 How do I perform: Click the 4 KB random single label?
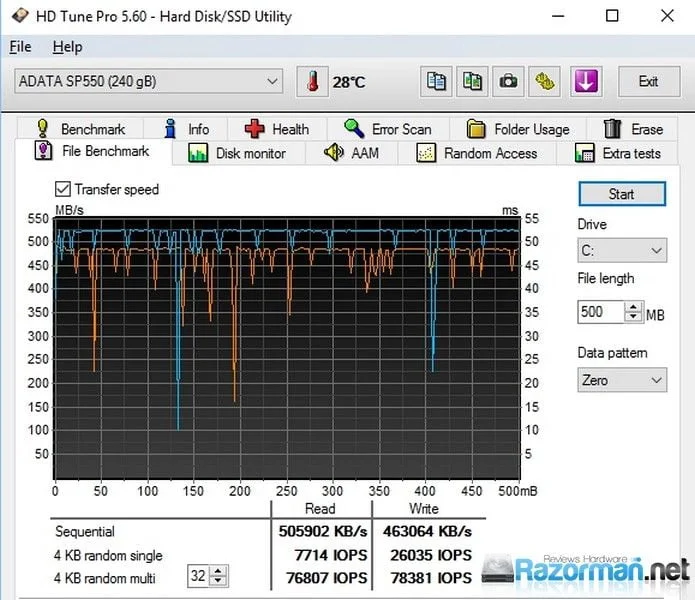pos(108,555)
